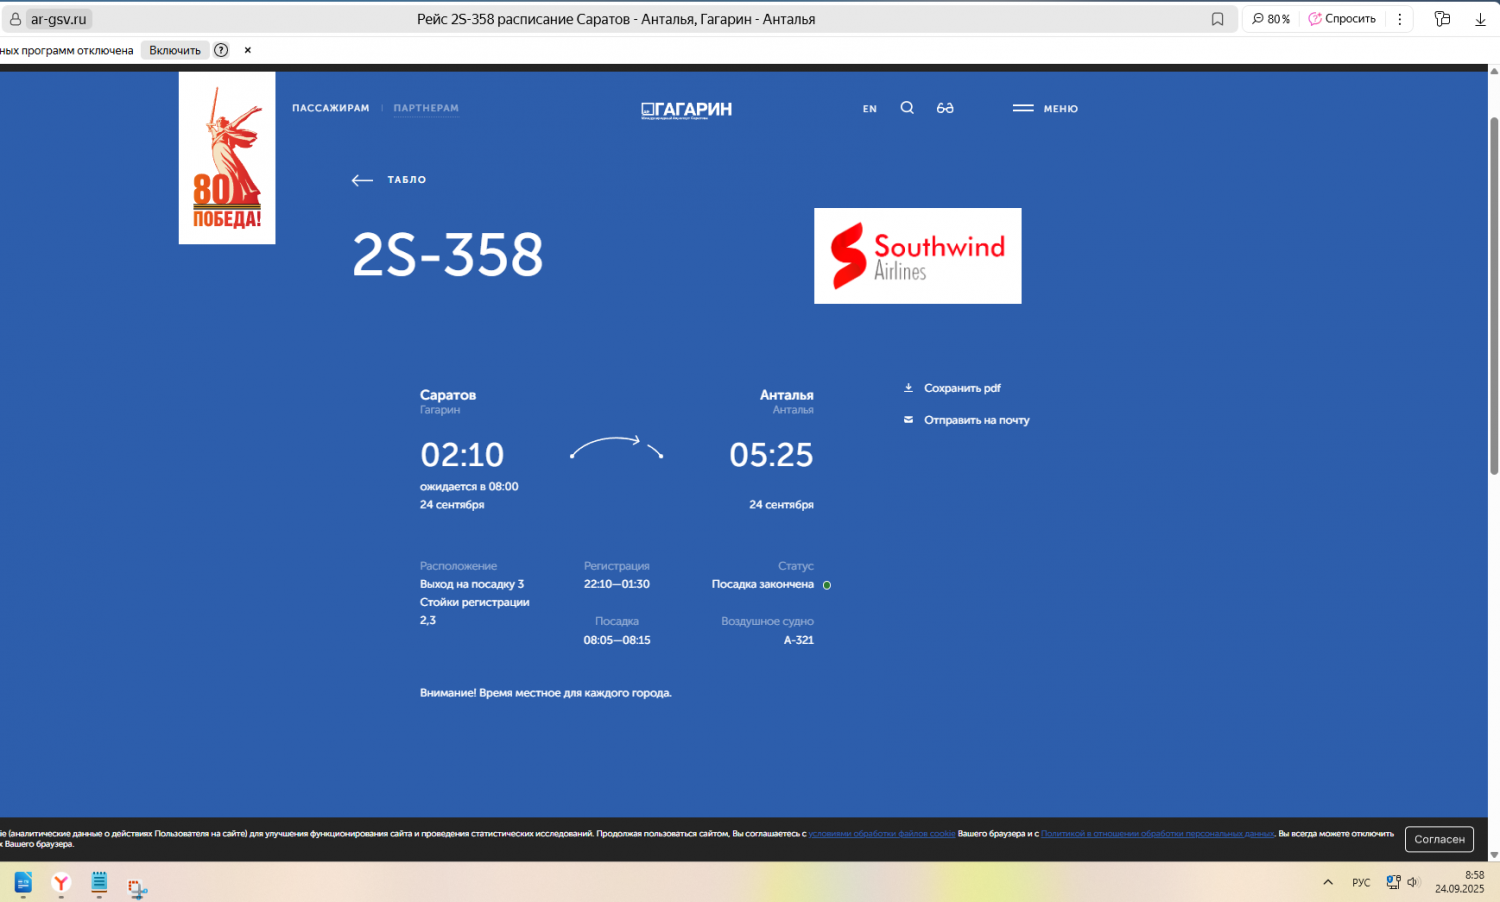Image resolution: width=1500 pixels, height=902 pixels.
Task: Open browser downloads arrow icon
Action: click(1480, 19)
